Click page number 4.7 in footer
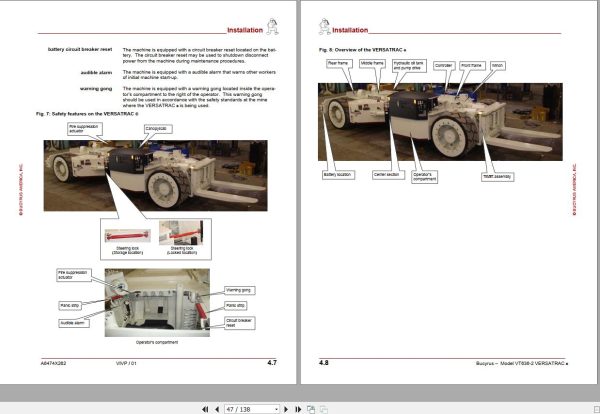This screenshot has width=600, height=414. [x=272, y=363]
